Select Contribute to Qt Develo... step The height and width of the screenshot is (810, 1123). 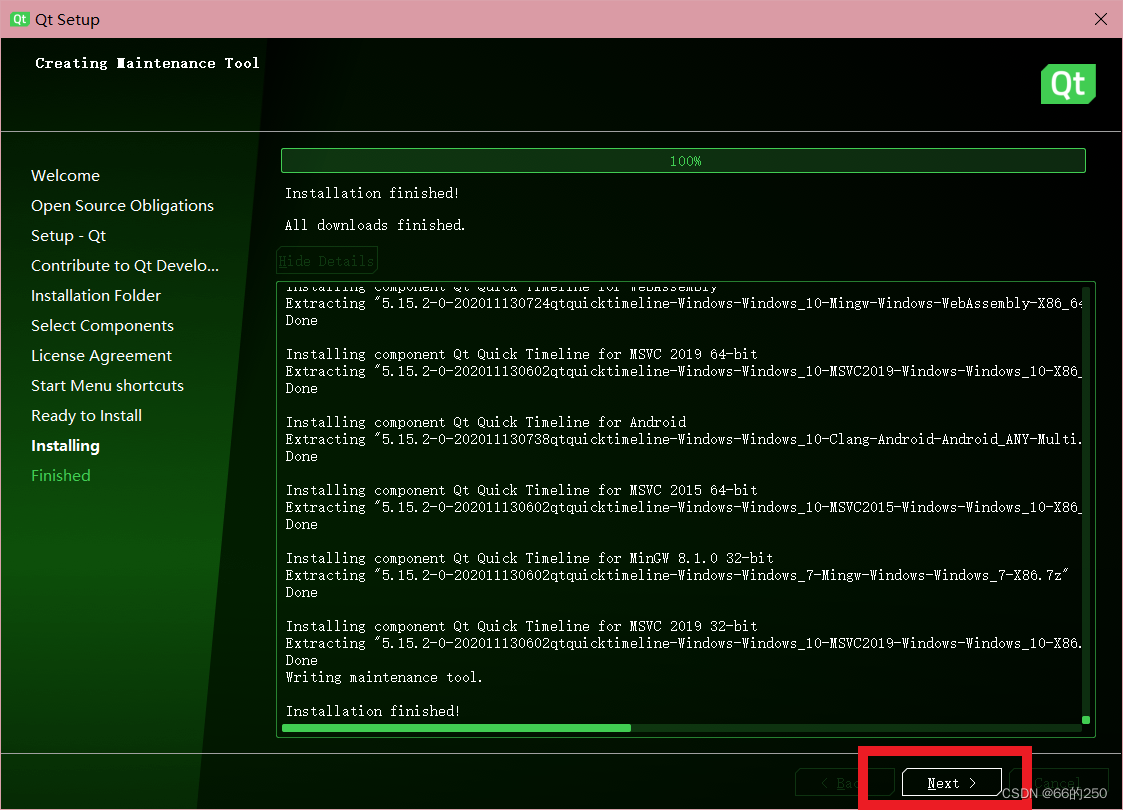125,266
